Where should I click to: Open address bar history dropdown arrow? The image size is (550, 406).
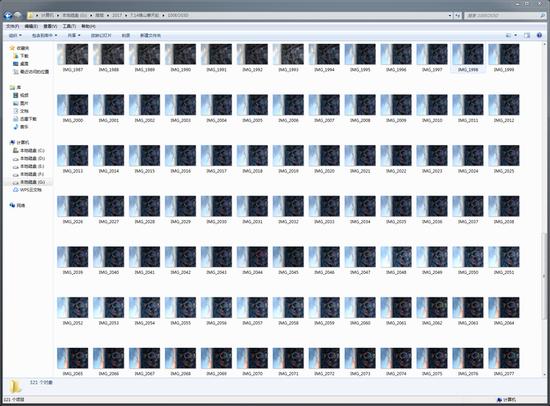pos(450,15)
